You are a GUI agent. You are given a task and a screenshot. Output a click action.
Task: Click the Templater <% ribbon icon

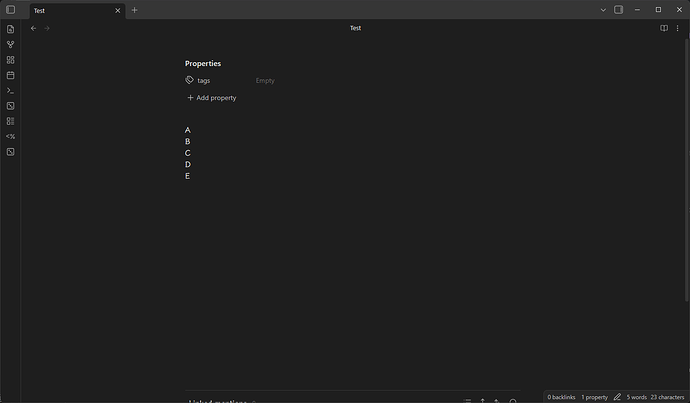[11, 136]
